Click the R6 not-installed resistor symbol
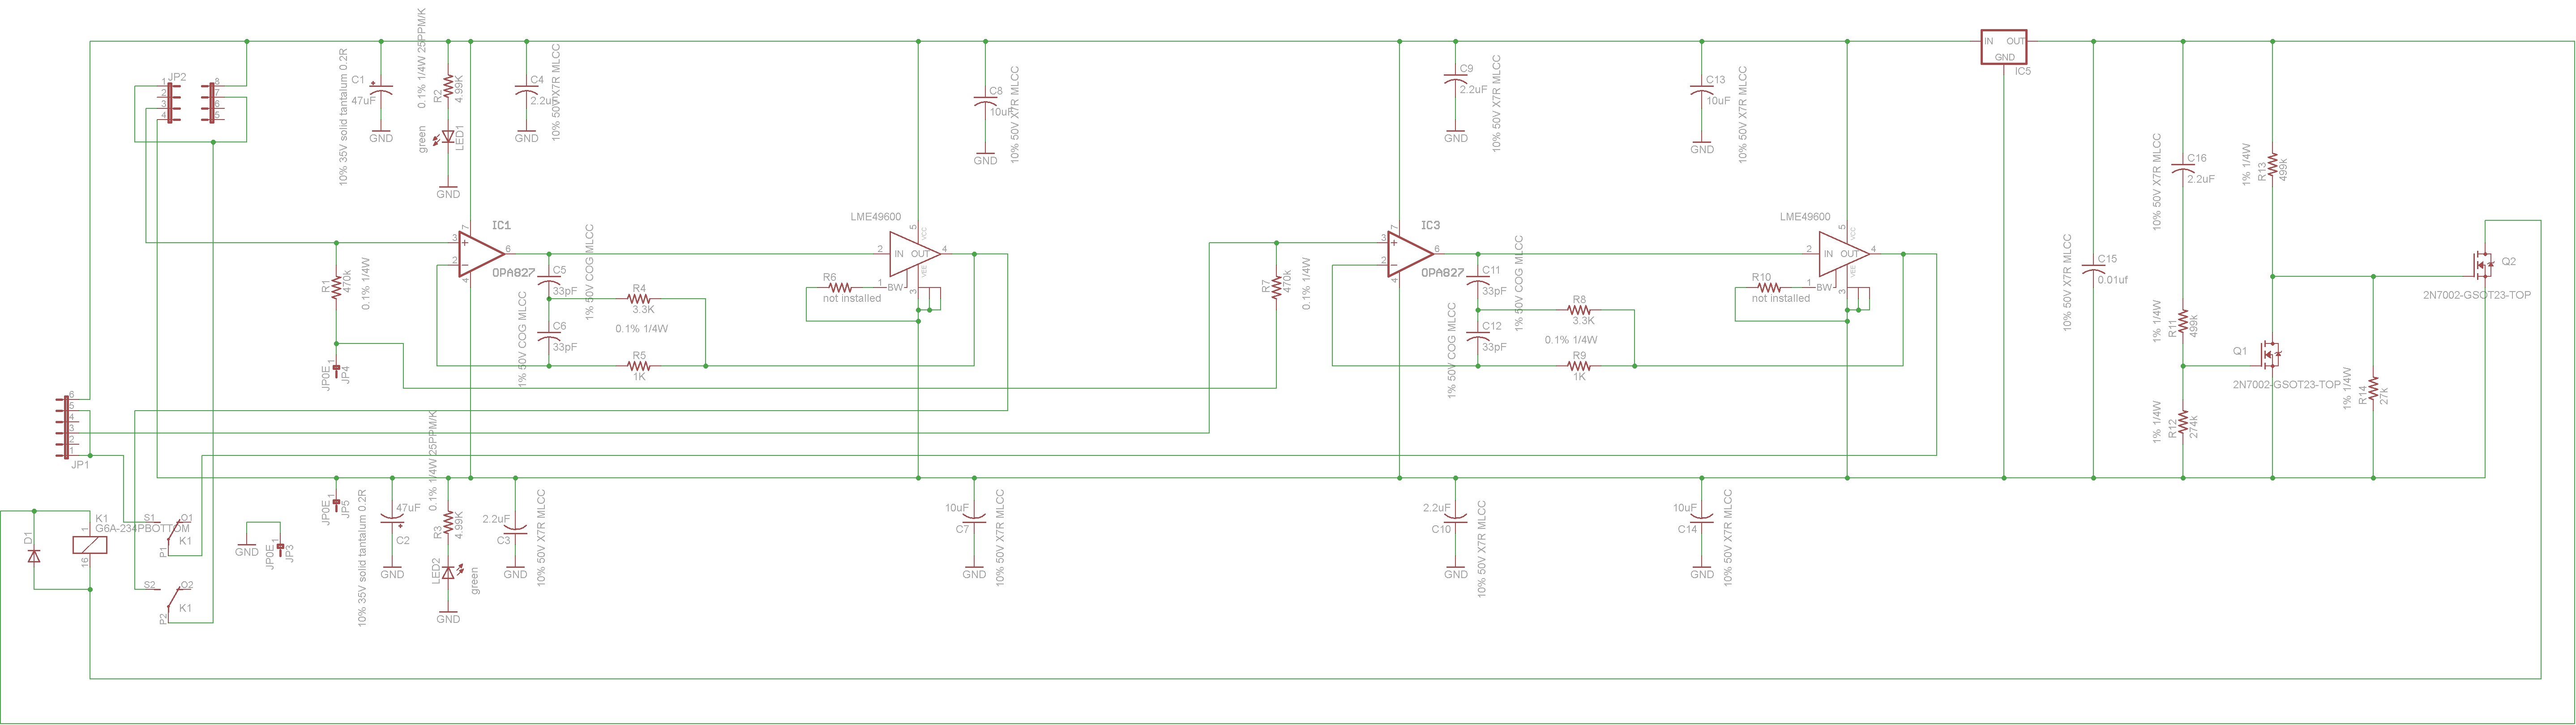This screenshot has height=725, width=2576. (840, 288)
